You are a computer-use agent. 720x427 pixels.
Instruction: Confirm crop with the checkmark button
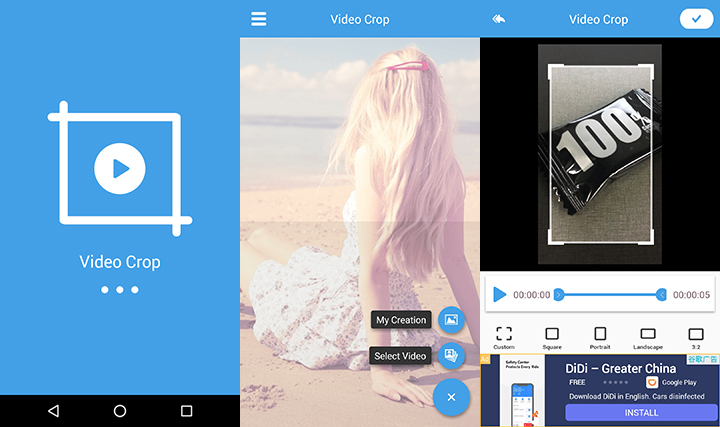696,19
